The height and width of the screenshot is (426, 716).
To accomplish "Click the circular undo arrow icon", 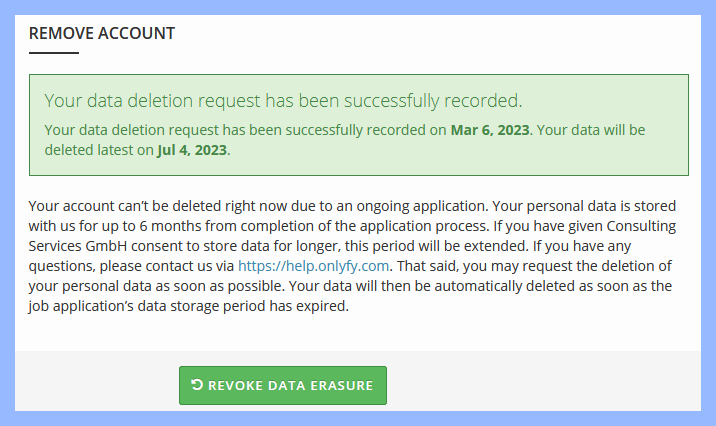I will point(196,385).
